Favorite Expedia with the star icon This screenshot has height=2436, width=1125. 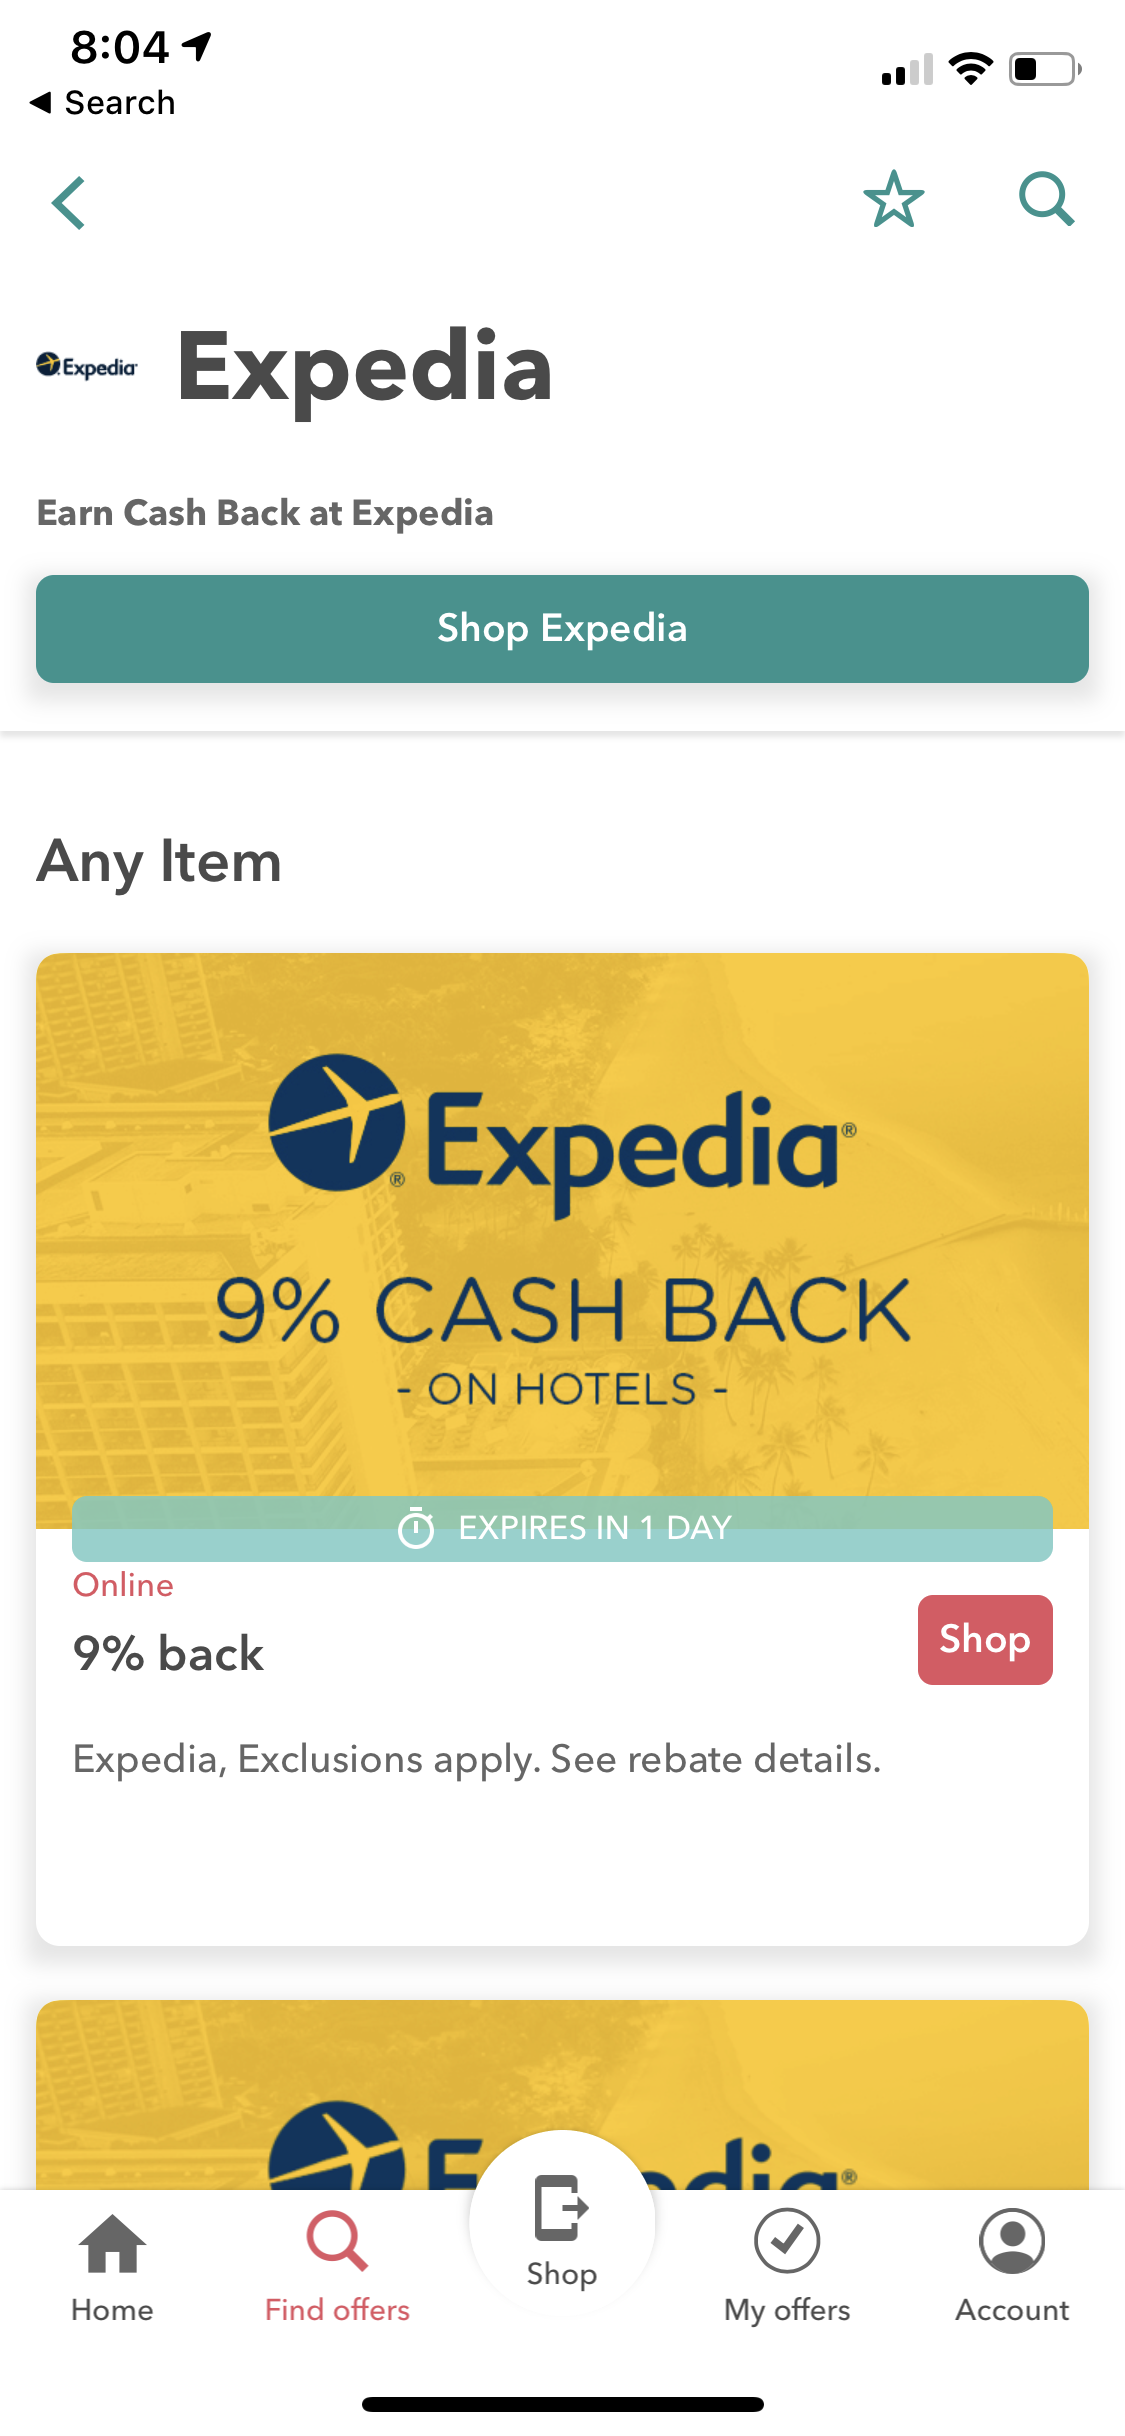[893, 199]
